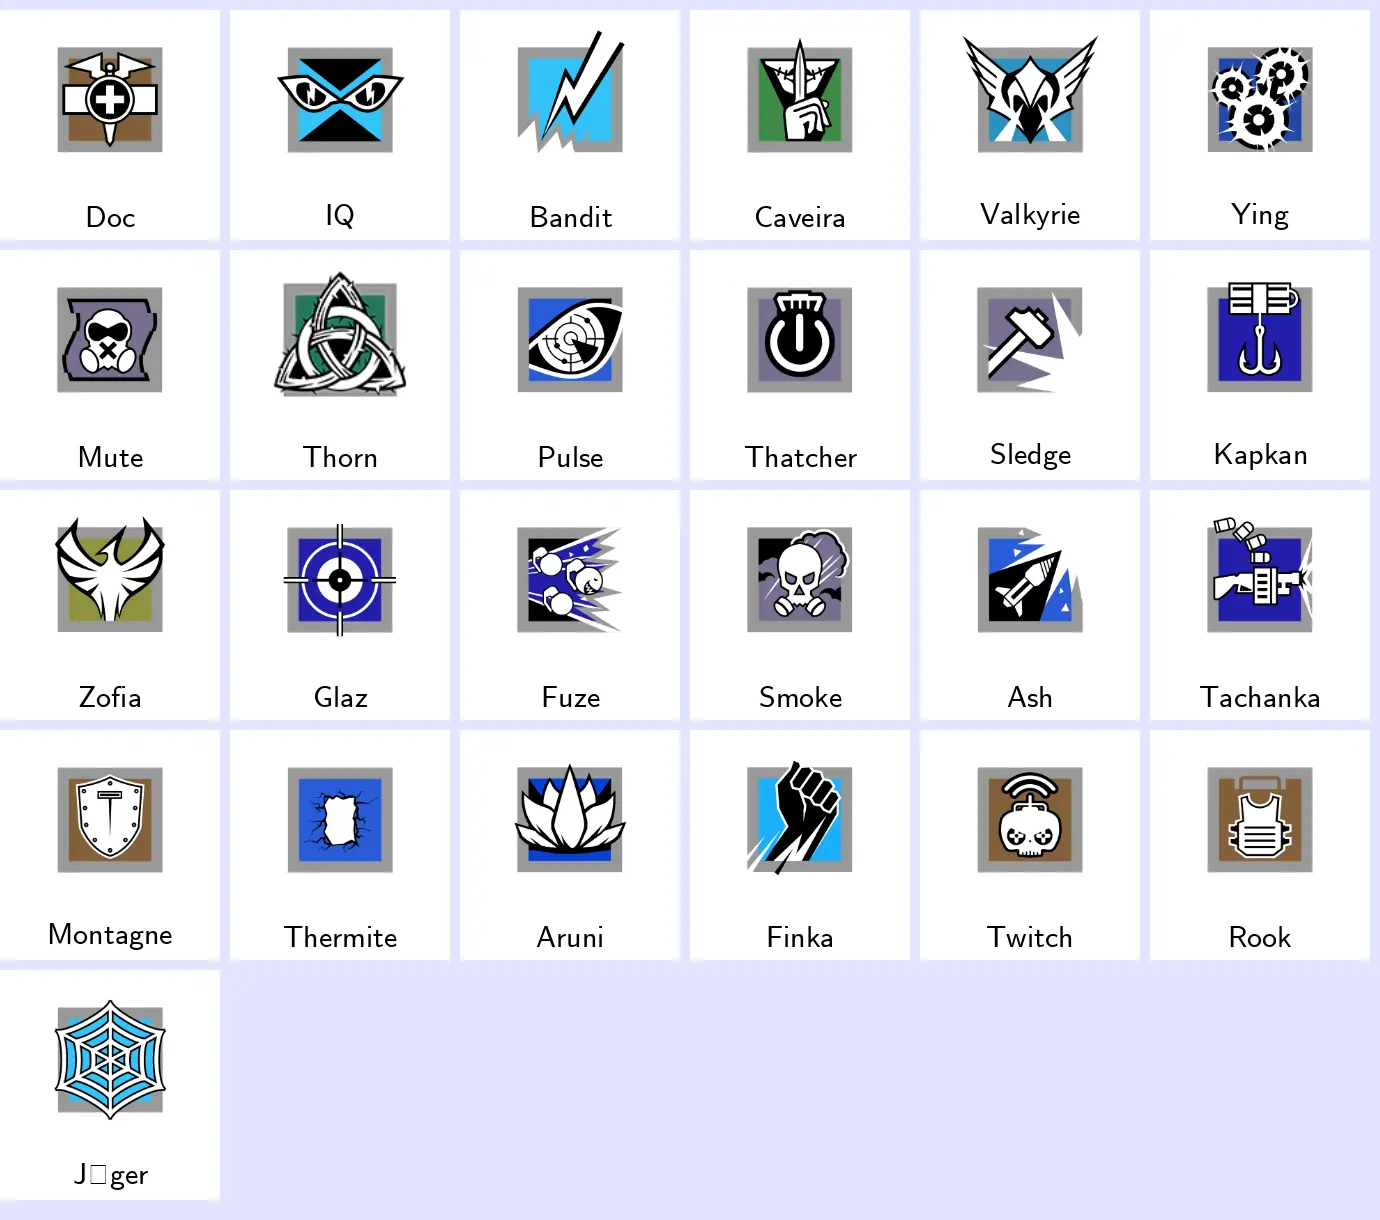Select Mute's gas mask icon
The image size is (1380, 1220).
110,340
